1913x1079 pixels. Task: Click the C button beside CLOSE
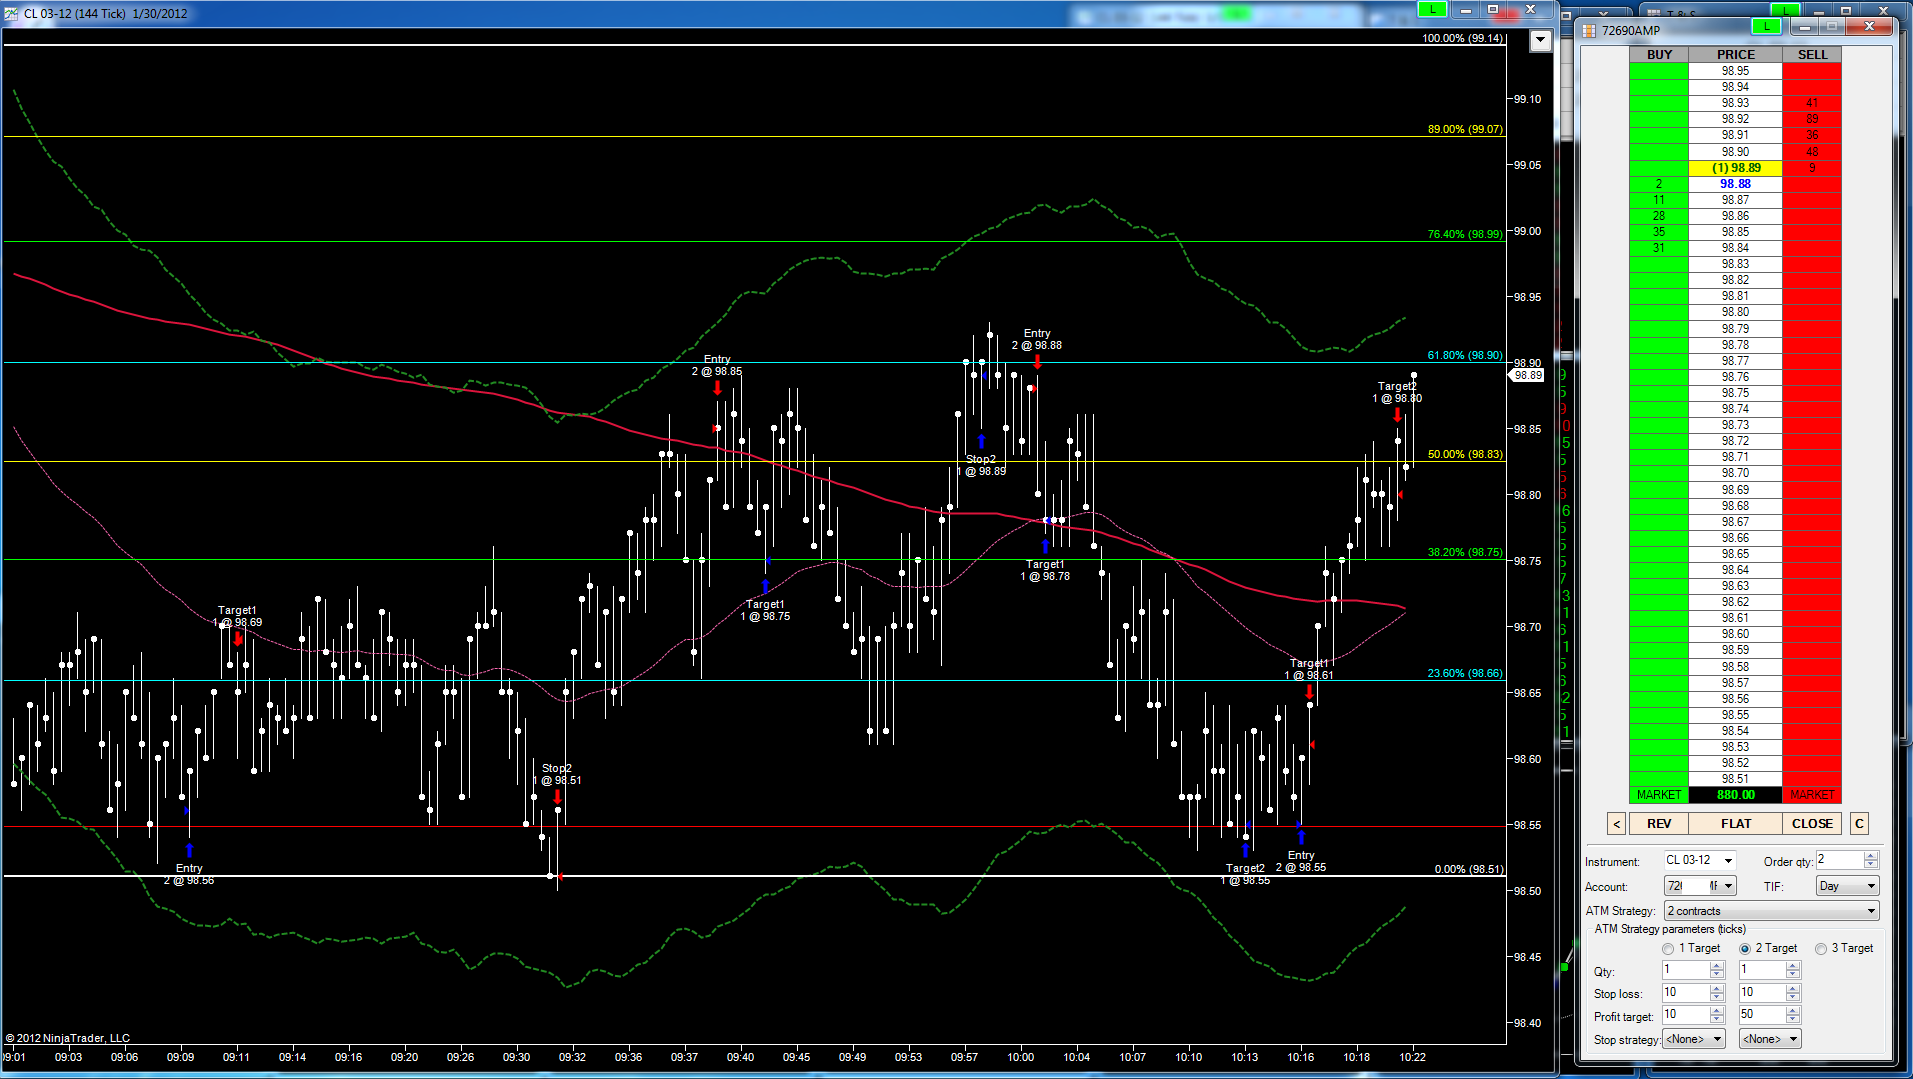pyautogui.click(x=1859, y=824)
